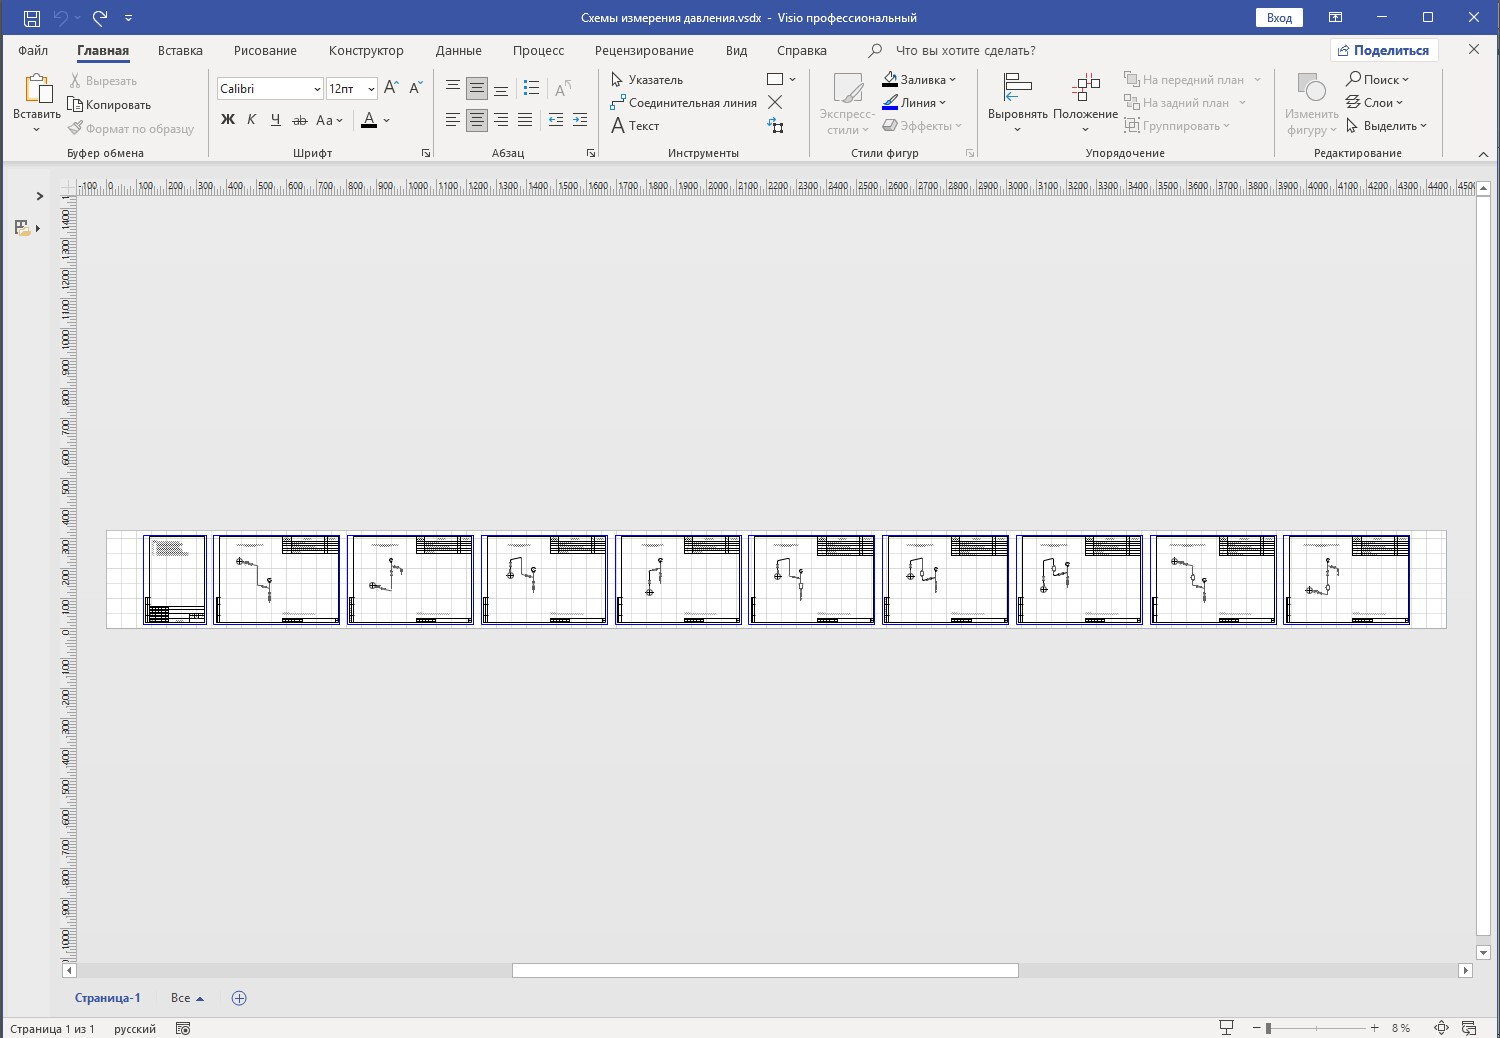Choose the Connector tool (Соединительная линия)

coord(683,103)
